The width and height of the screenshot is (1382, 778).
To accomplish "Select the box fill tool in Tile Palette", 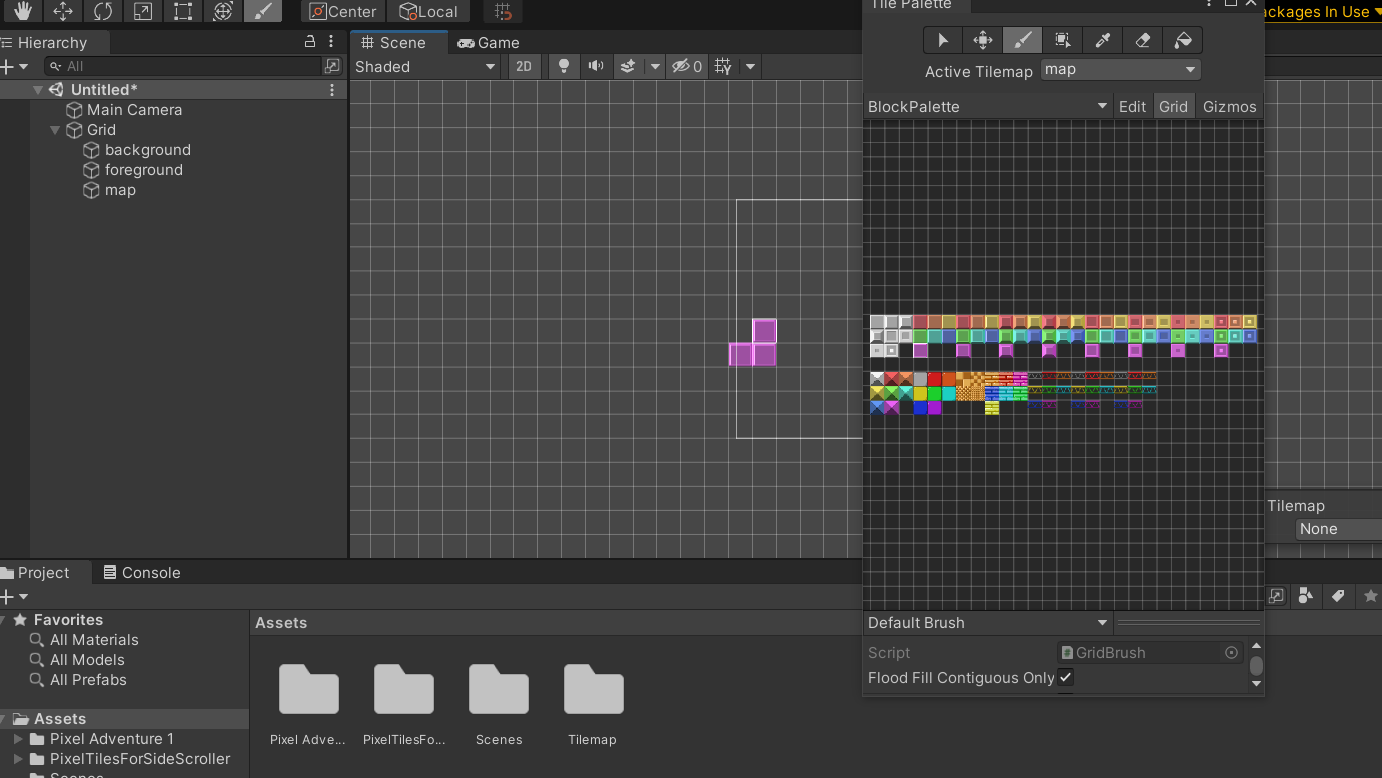I will (1062, 40).
